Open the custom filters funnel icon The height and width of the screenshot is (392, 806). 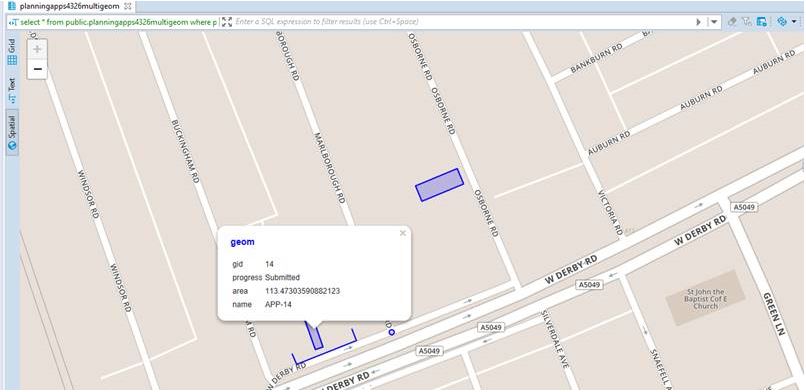(x=747, y=22)
